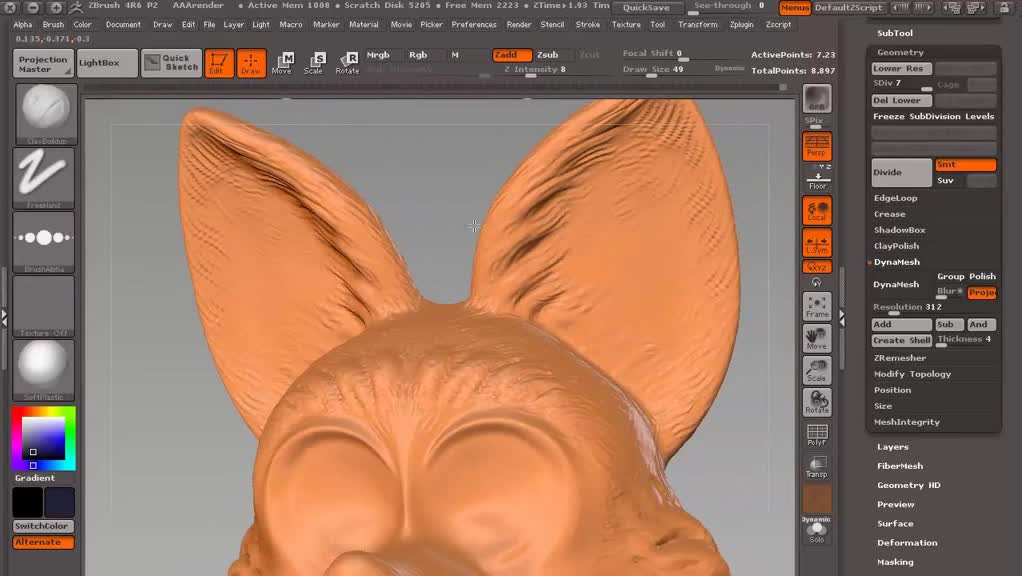Click the QuickSave button
Image resolution: width=1022 pixels, height=576 pixels.
[647, 8]
